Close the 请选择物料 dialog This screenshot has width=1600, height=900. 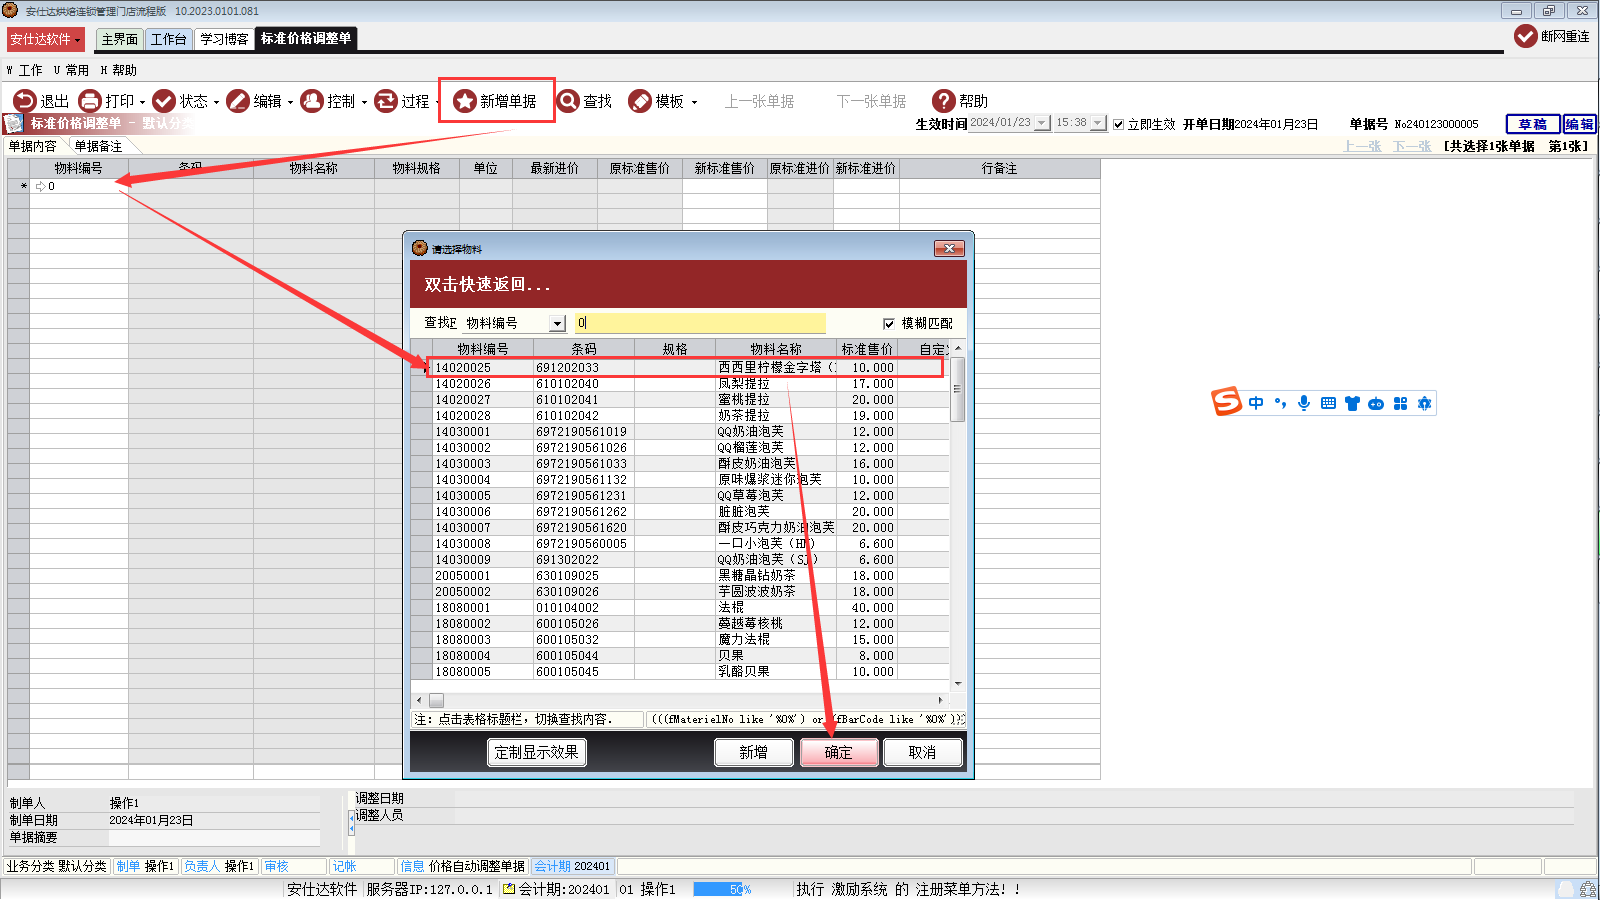point(948,248)
